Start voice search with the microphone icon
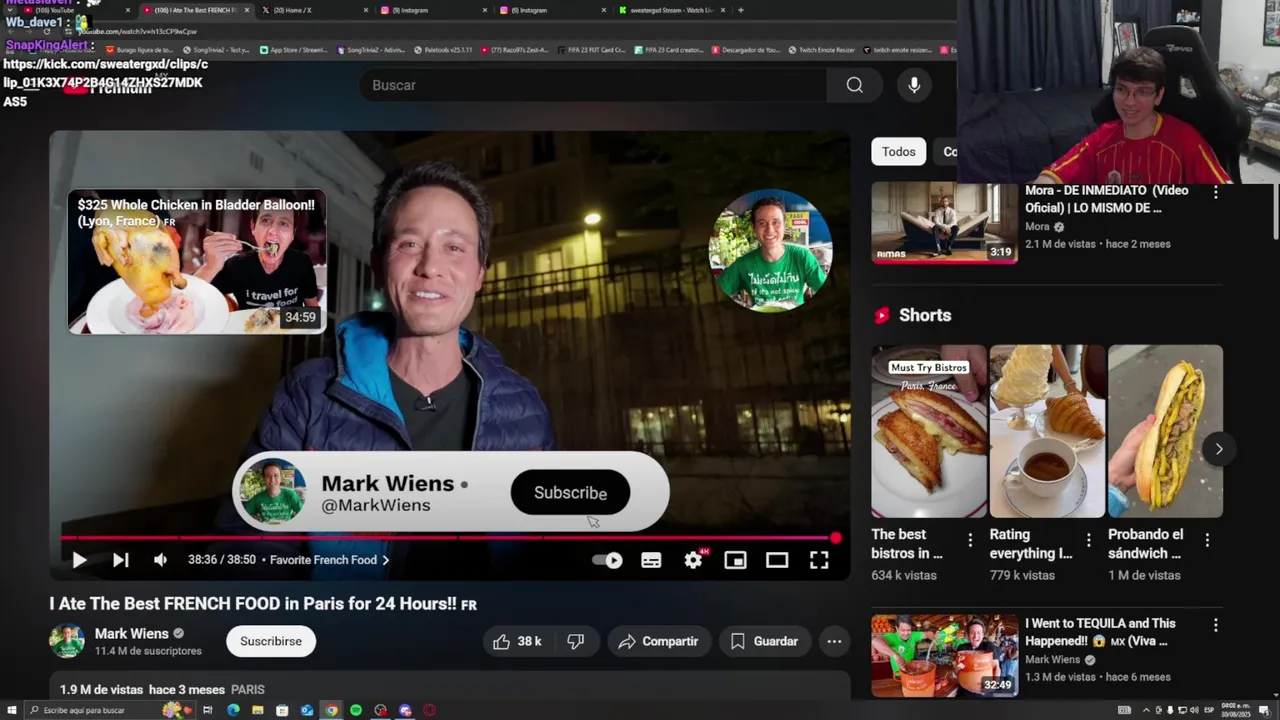Screen dimensions: 1280x720 coord(914,85)
